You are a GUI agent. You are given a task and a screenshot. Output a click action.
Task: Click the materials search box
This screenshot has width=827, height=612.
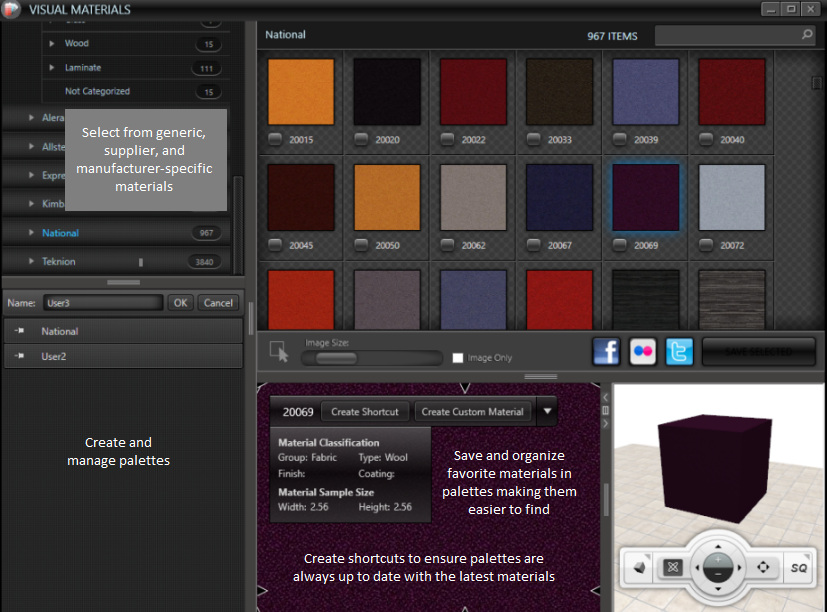coord(734,35)
